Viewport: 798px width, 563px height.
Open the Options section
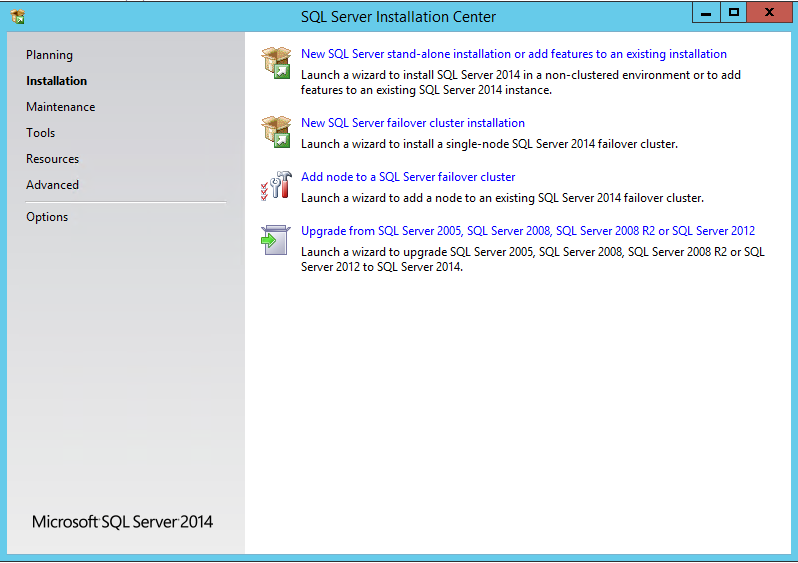click(x=47, y=217)
